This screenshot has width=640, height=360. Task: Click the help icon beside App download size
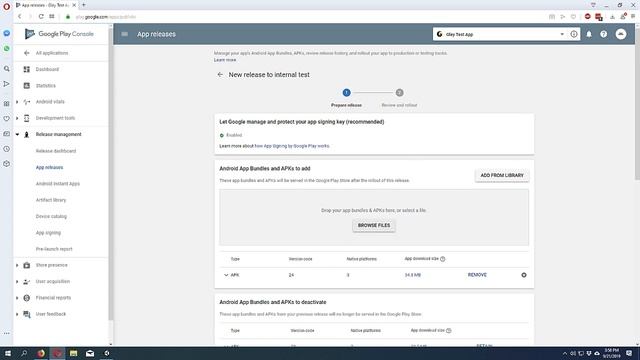[443, 259]
